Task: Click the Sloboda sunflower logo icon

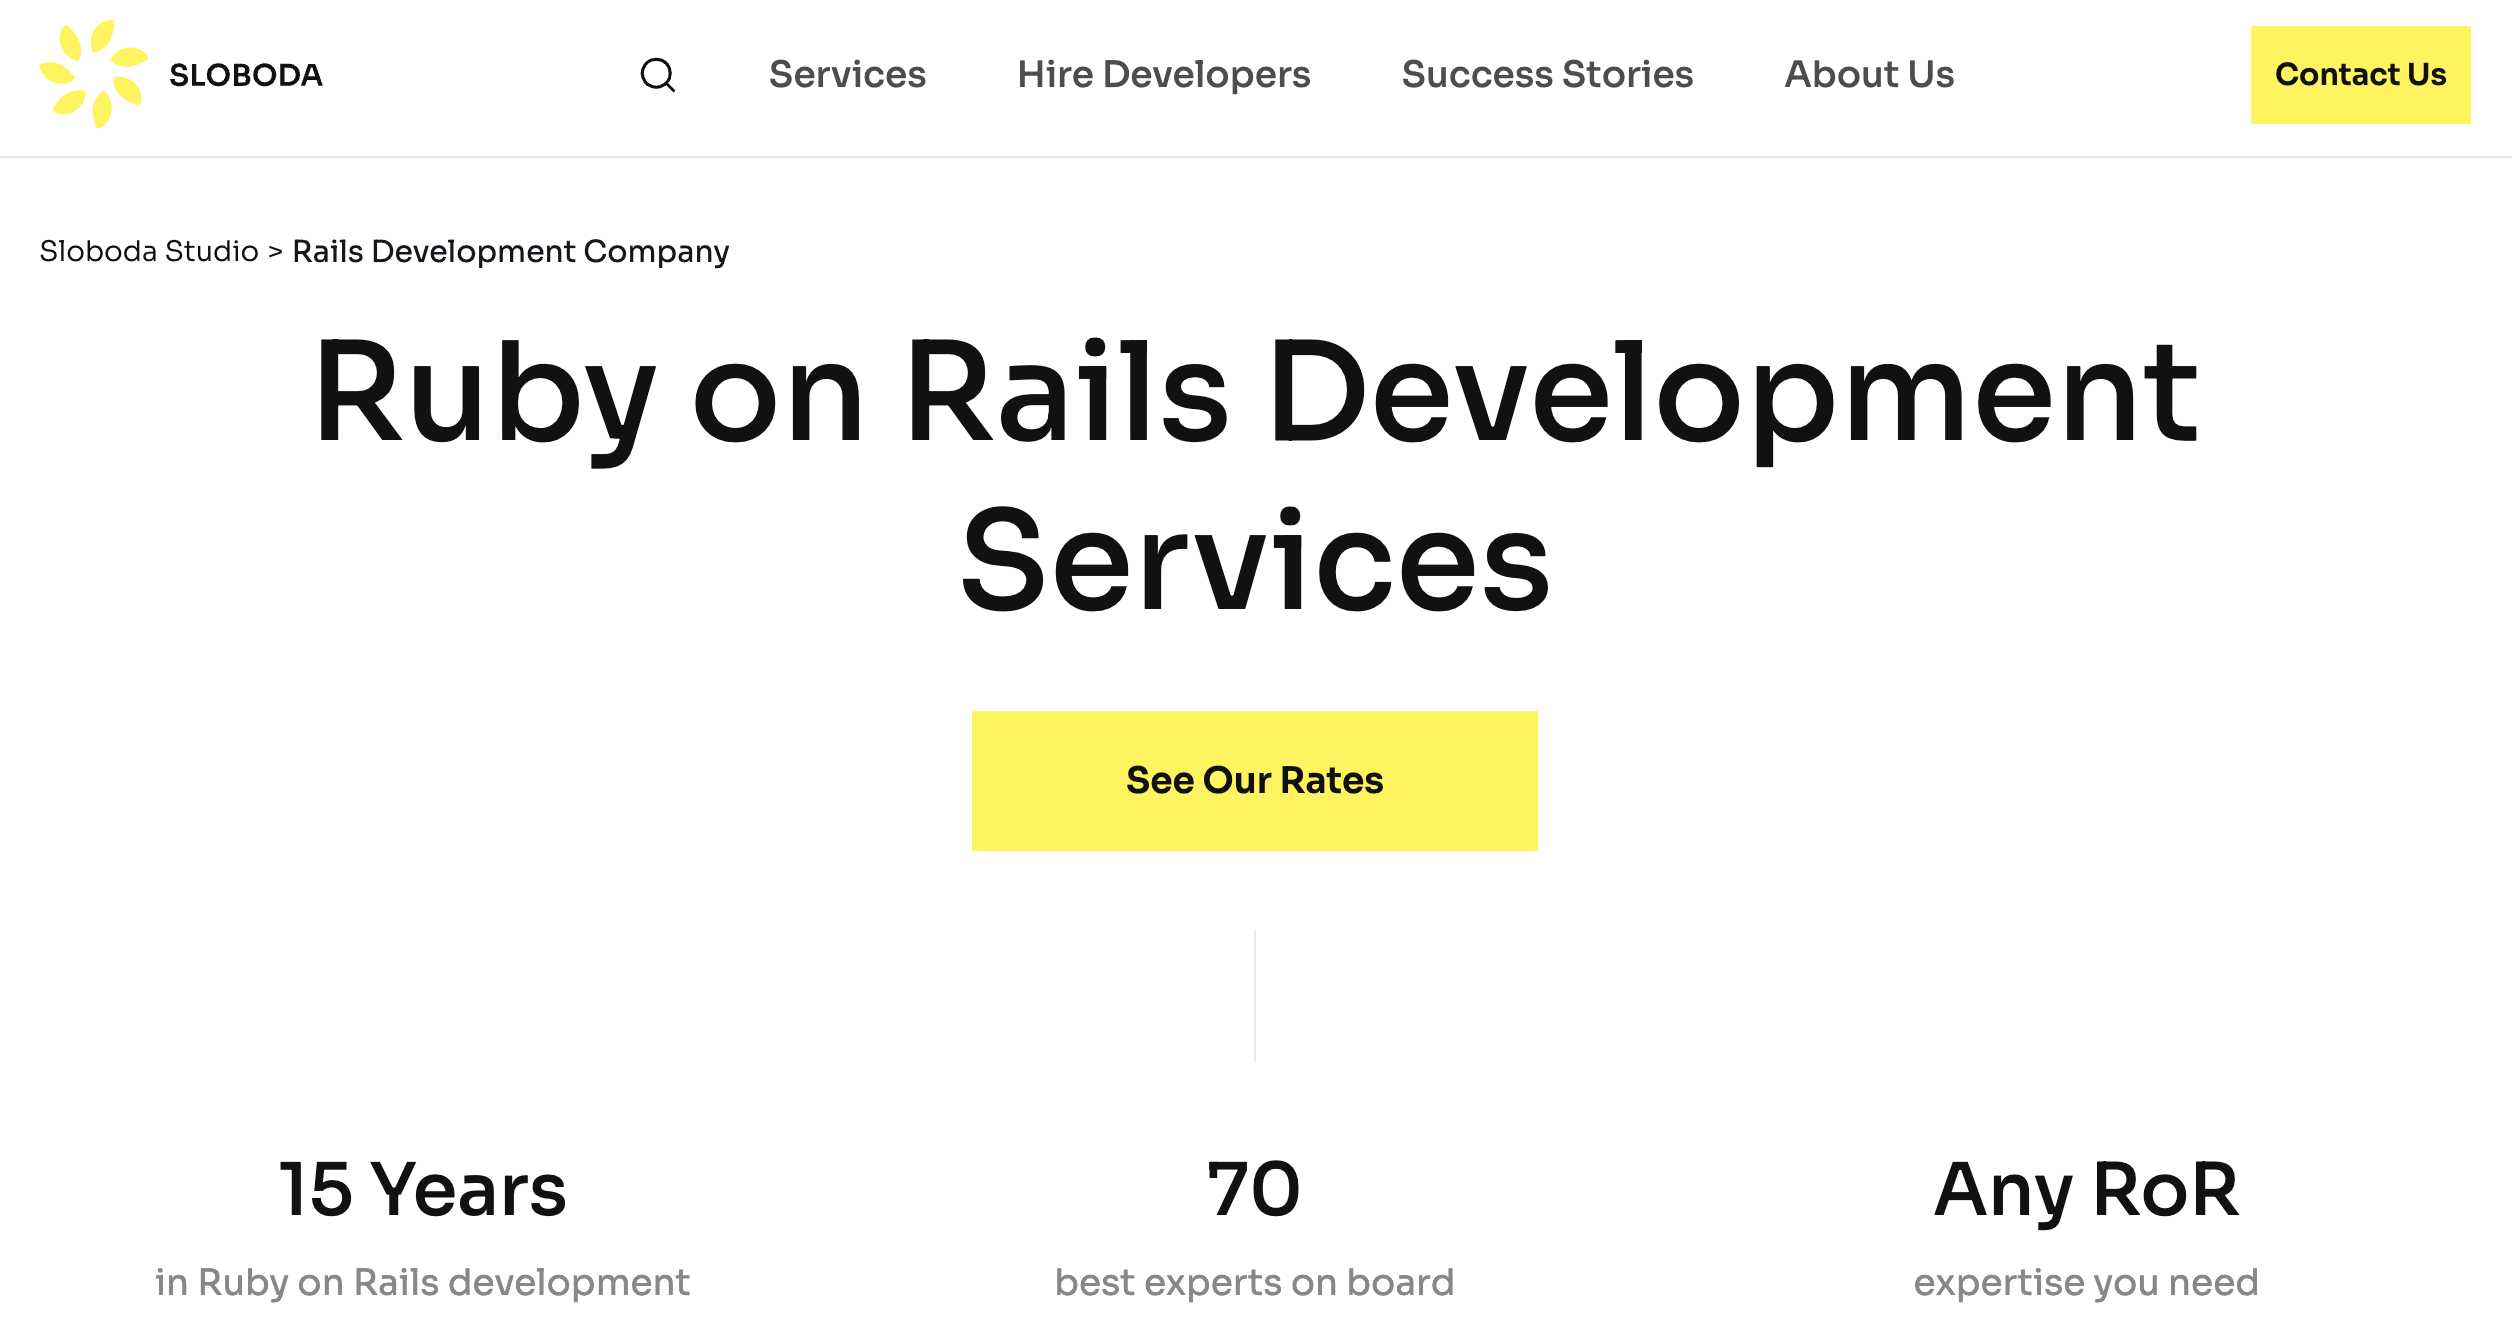Action: [93, 74]
